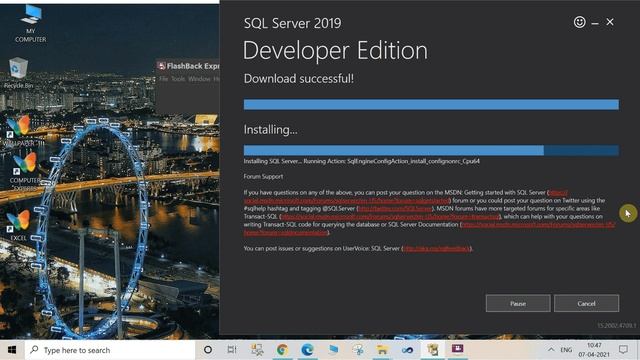
Task: Open File Explorer from the taskbar
Action: coord(382,350)
